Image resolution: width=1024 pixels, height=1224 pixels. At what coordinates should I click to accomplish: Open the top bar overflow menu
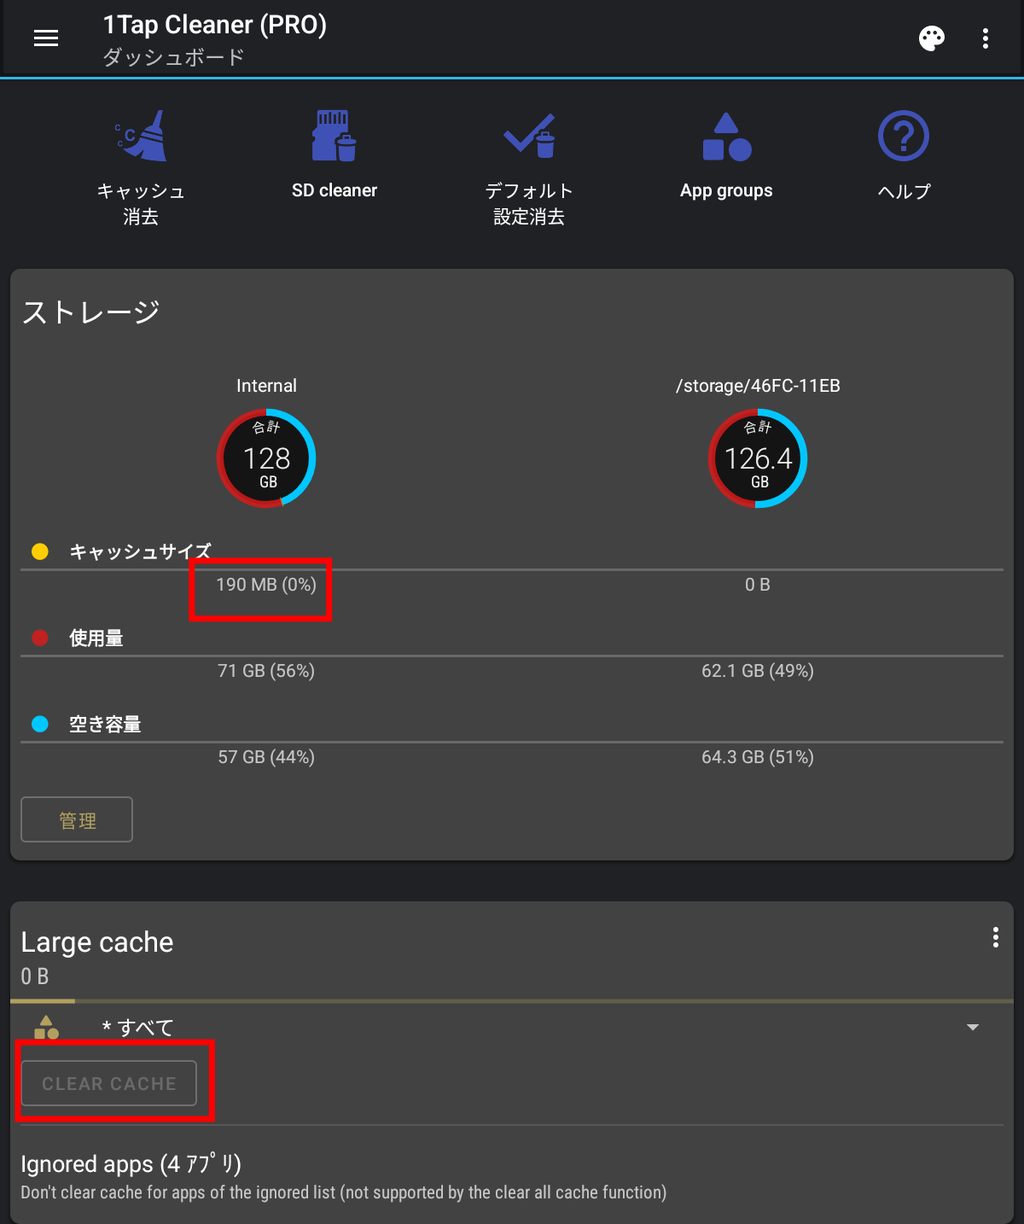click(985, 38)
